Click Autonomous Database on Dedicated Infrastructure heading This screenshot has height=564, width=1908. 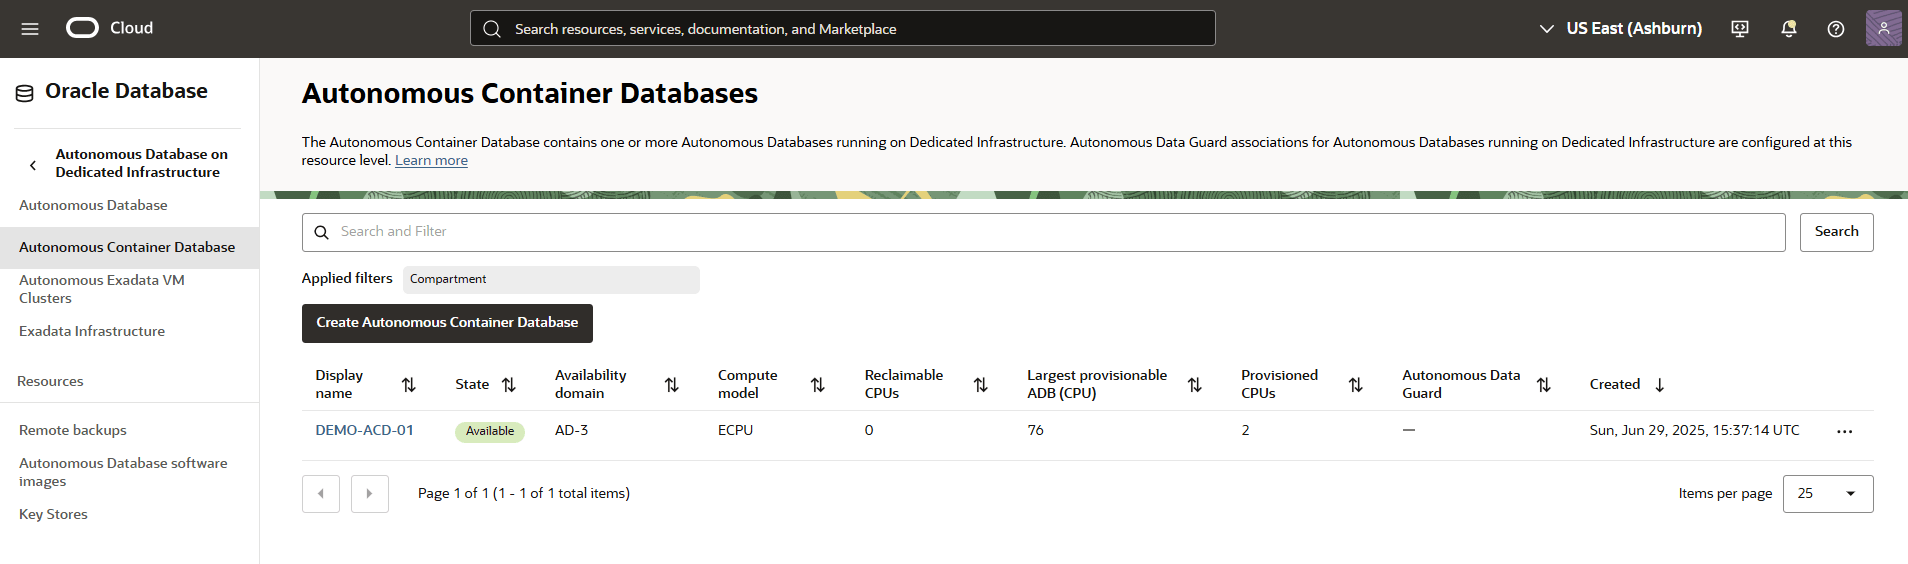(x=141, y=163)
